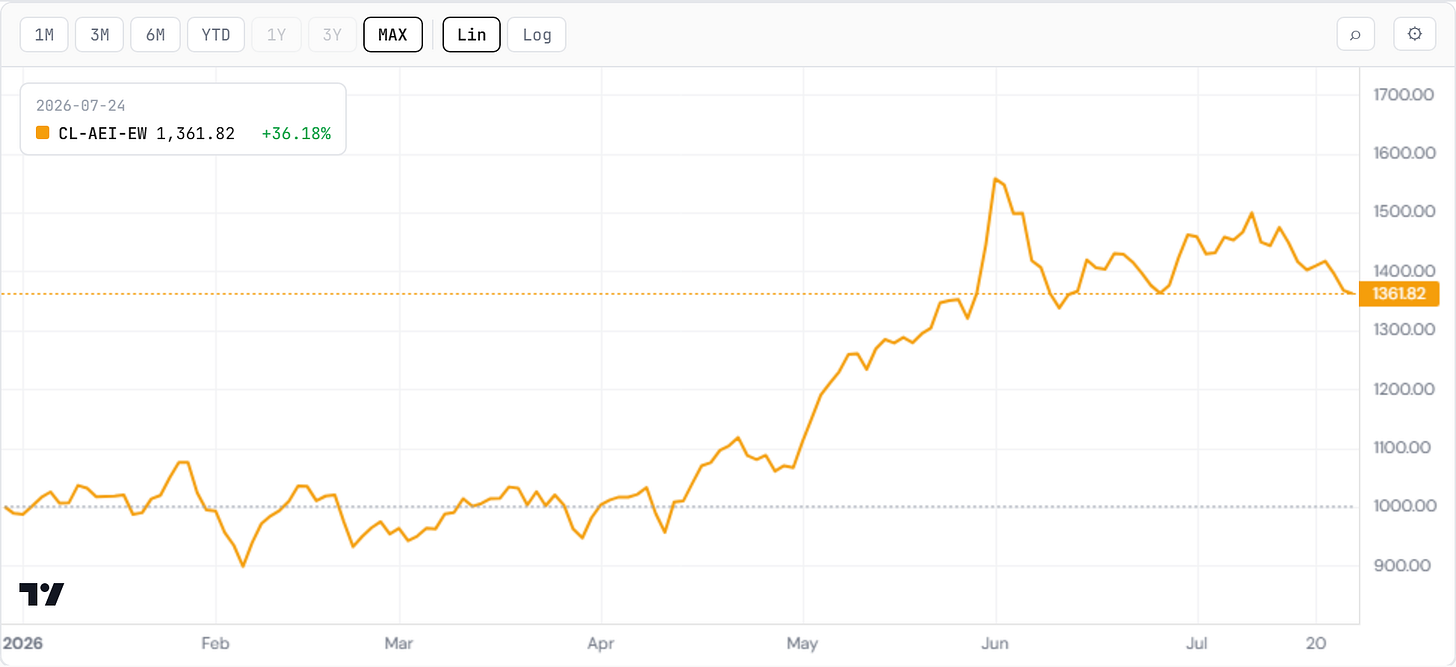The image size is (1456, 667).
Task: Click the 1,361.82 value in the legend
Action: 195,133
